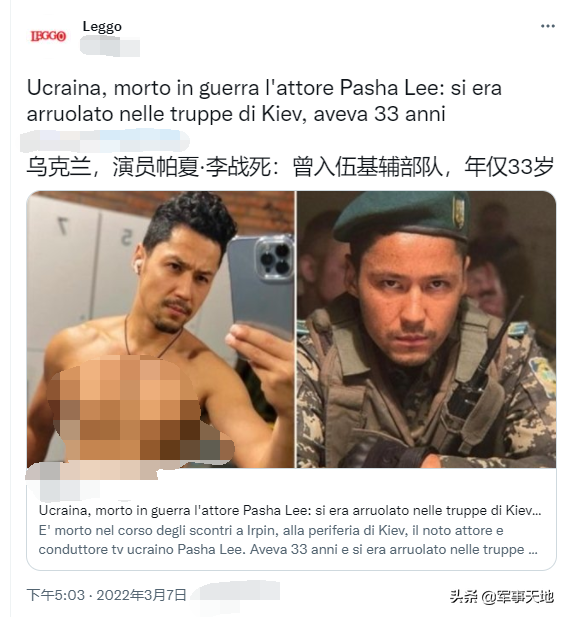Open the blurred link below the tweet text
The height and width of the screenshot is (617, 567).
[105, 140]
